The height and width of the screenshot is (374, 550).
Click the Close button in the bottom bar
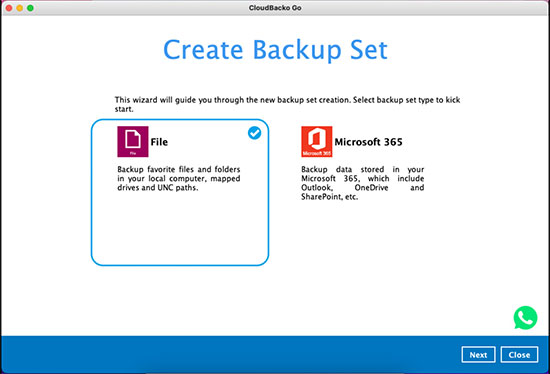(519, 355)
